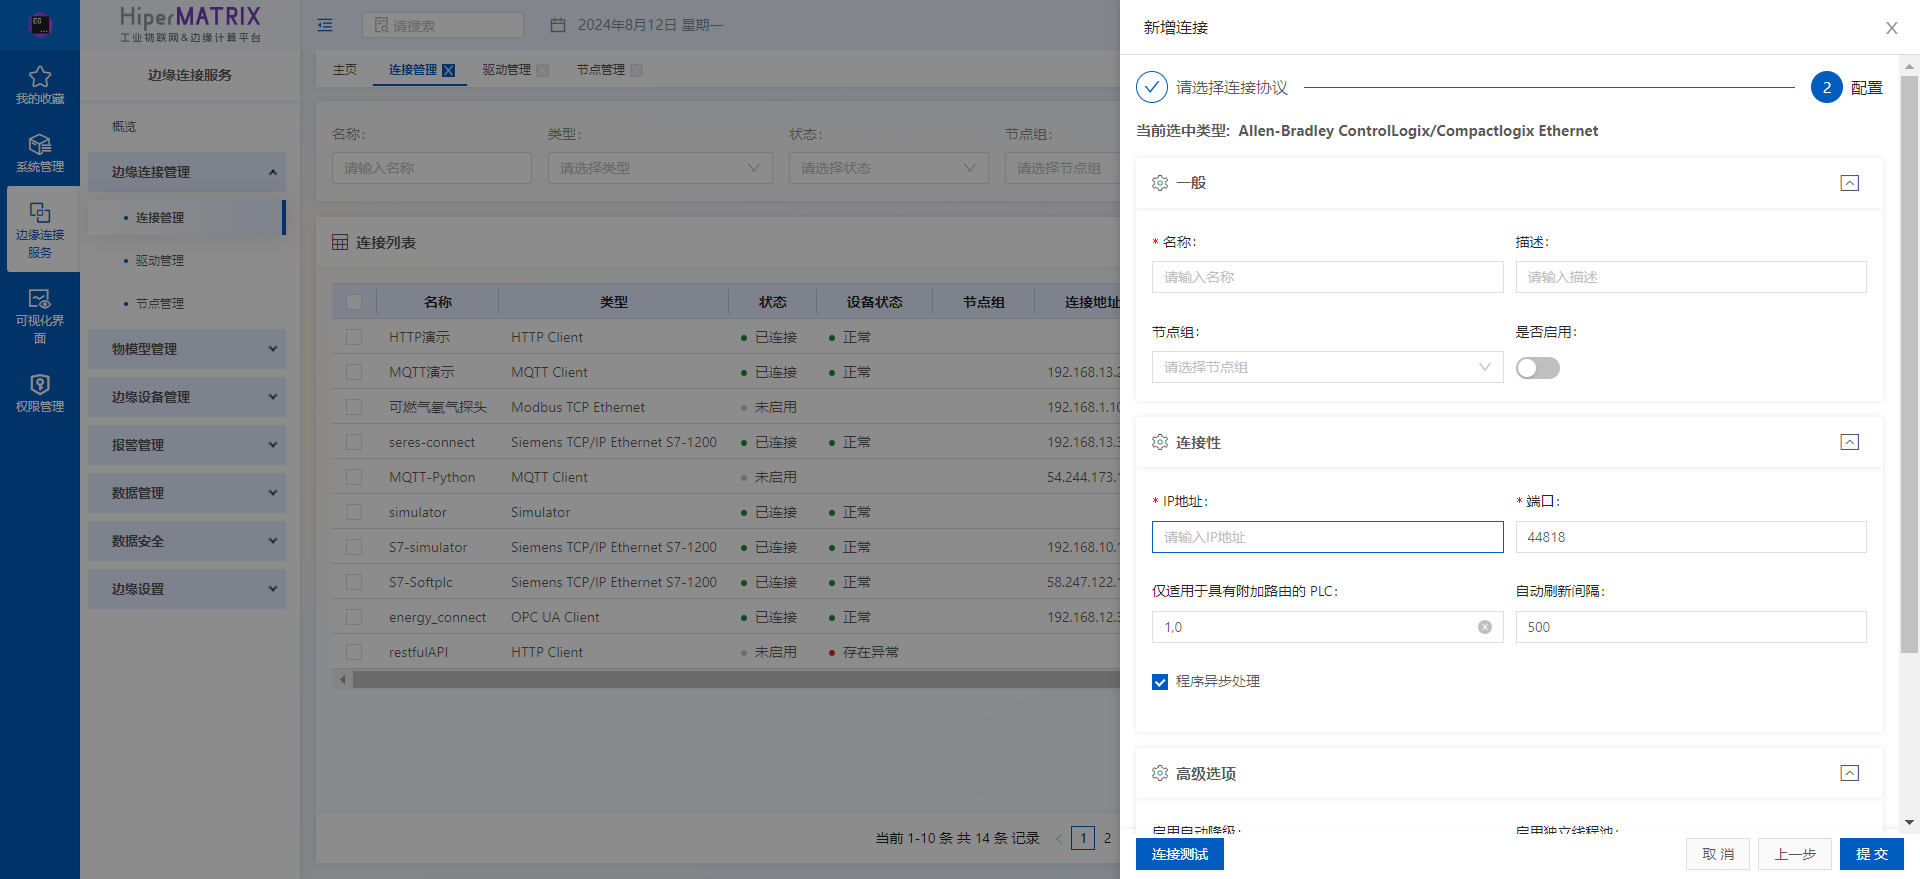This screenshot has height=879, width=1920.
Task: Go to page 2 of the list
Action: [x=1107, y=838]
